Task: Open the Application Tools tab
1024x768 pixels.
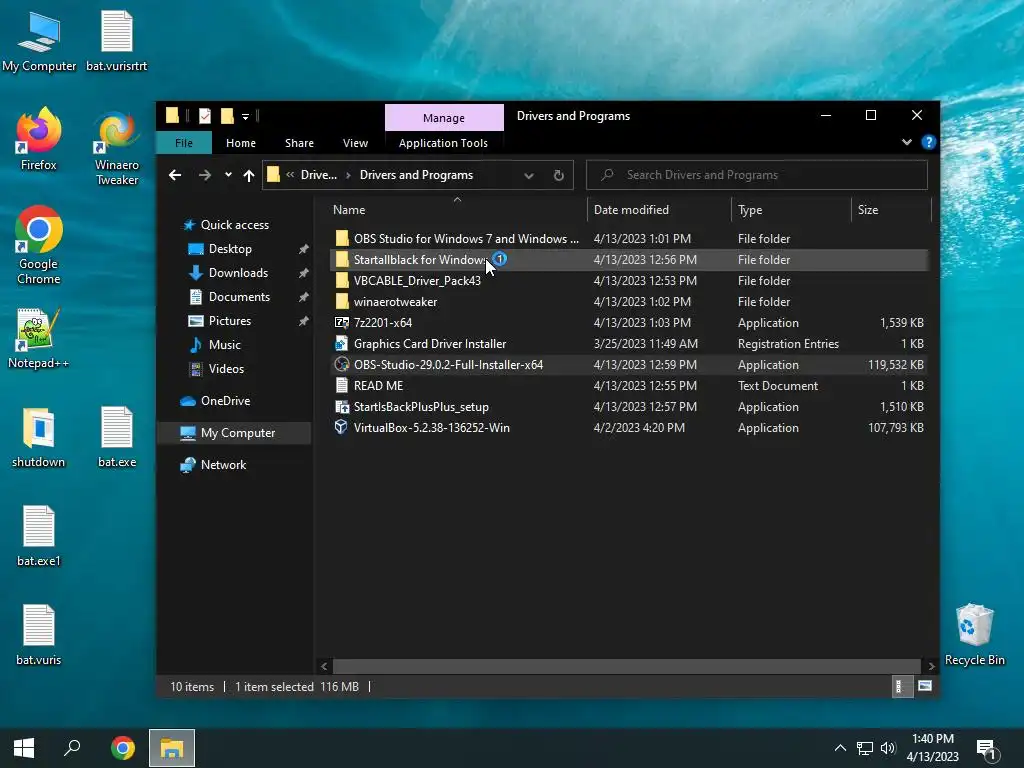Action: click(x=443, y=143)
